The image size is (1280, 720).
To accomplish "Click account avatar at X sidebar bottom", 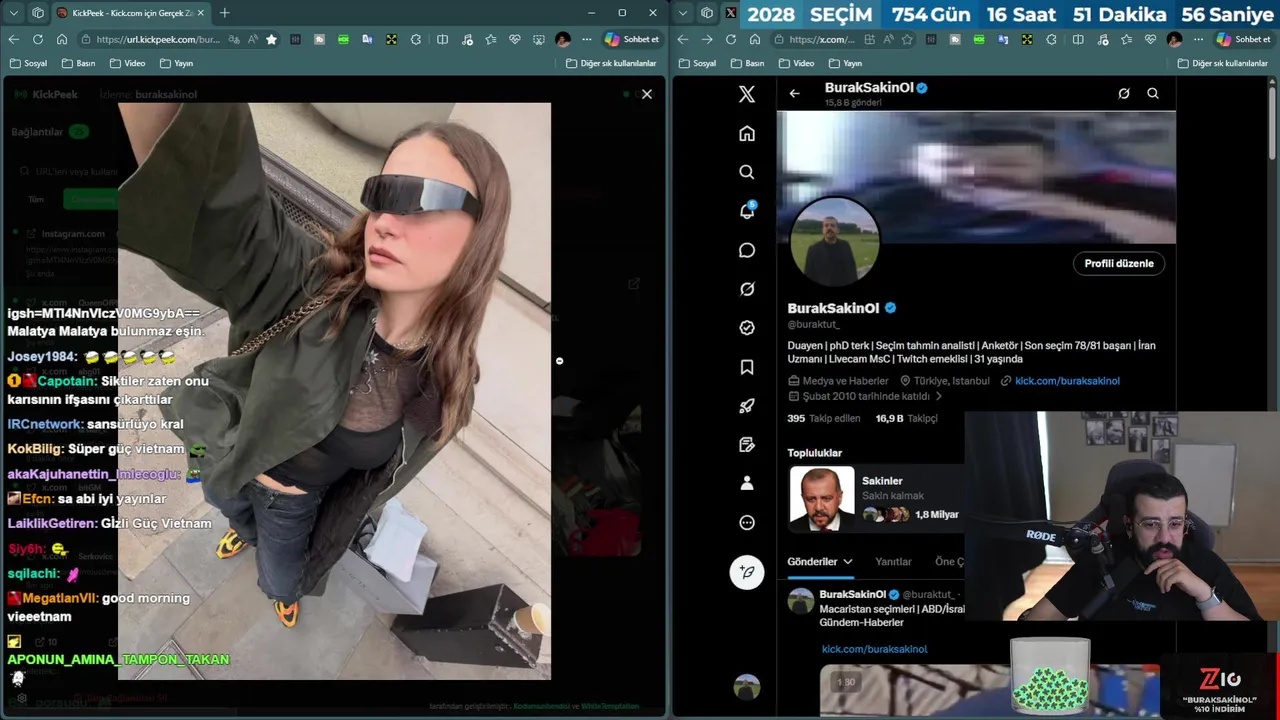I will tap(747, 687).
